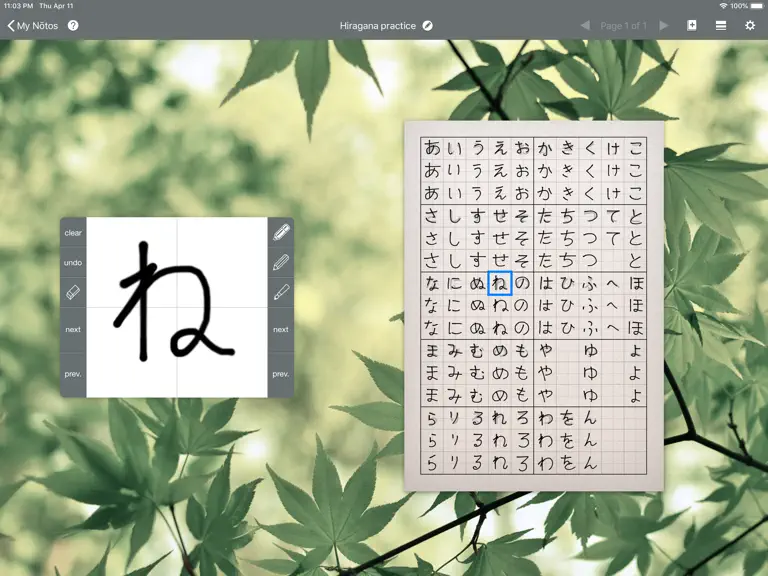Select the thick marker tool
The width and height of the screenshot is (768, 576).
tap(281, 233)
